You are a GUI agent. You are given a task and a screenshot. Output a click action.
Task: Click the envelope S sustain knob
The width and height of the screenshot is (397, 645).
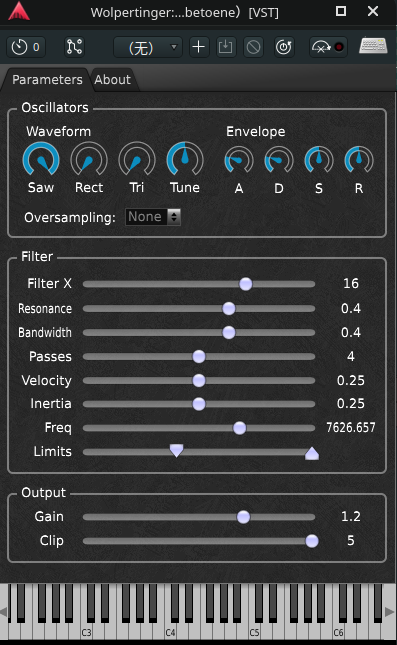pos(318,160)
